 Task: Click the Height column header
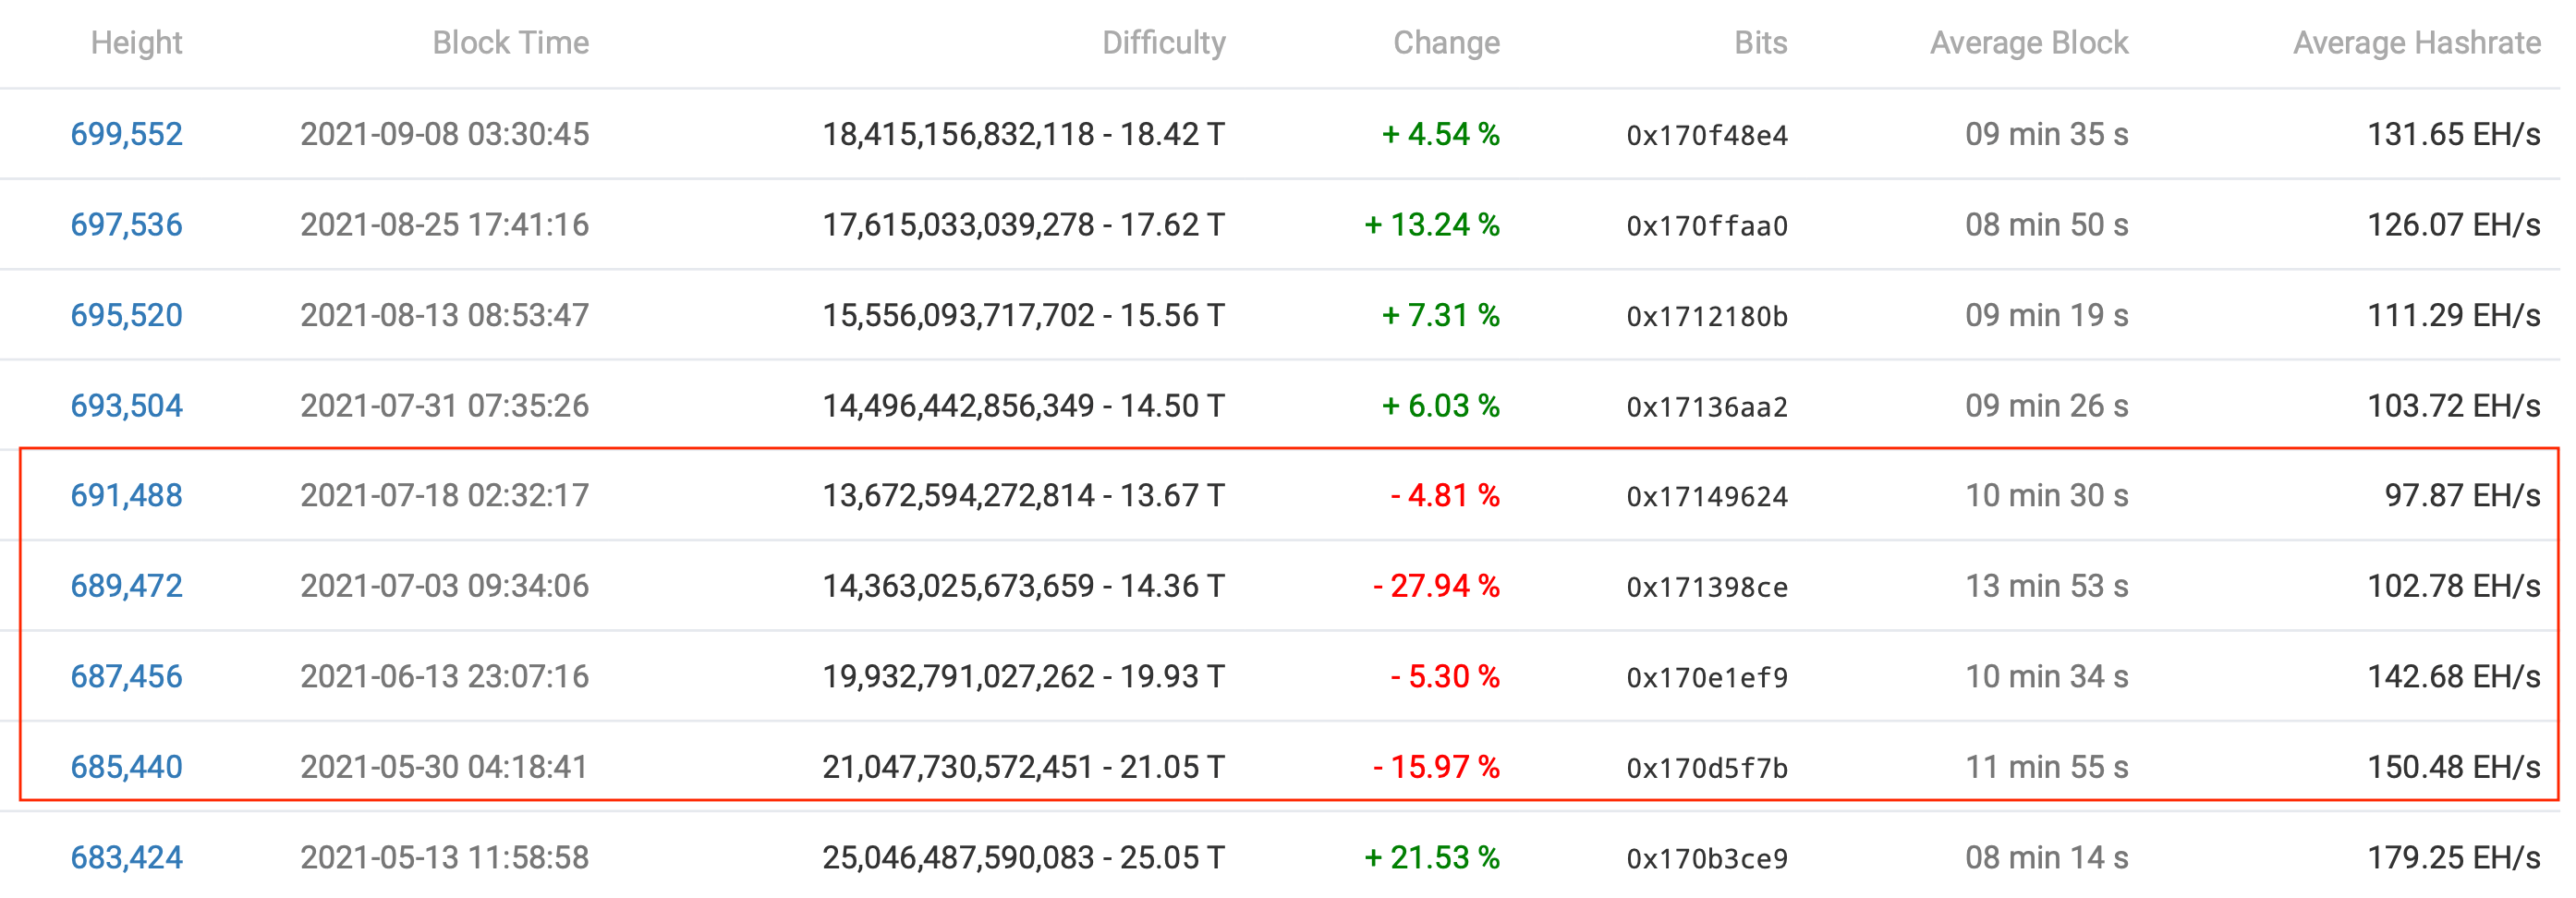point(136,43)
